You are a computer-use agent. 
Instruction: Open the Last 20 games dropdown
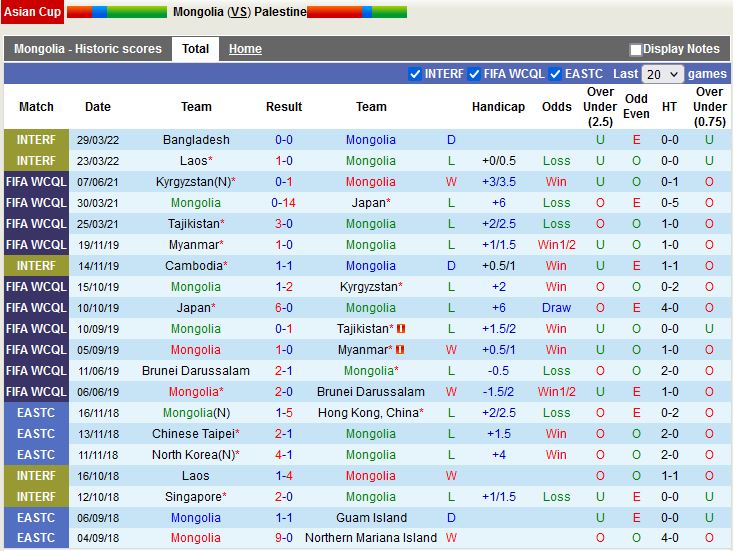coord(663,74)
